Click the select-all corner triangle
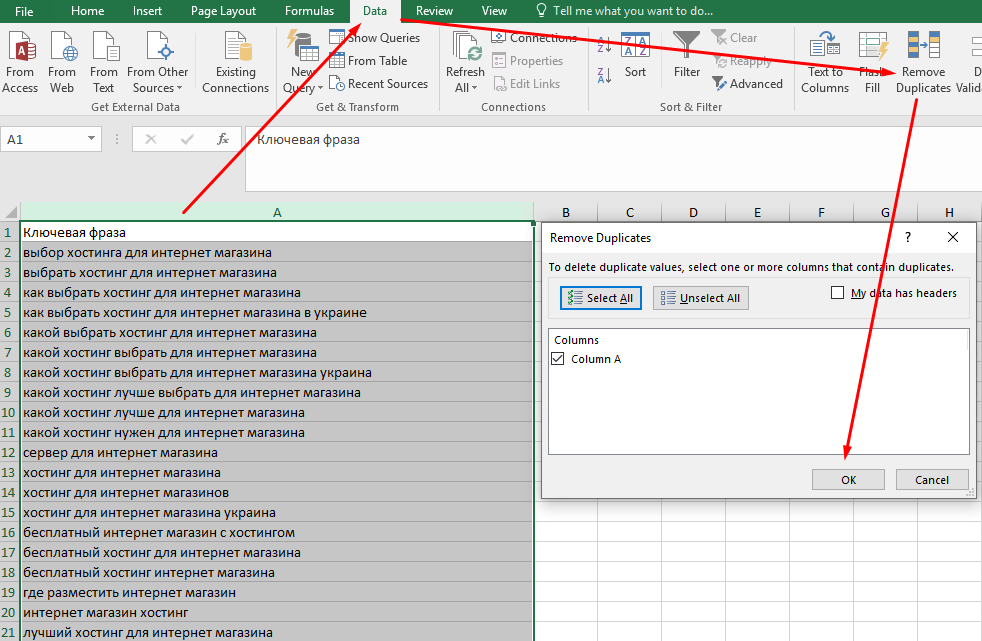The width and height of the screenshot is (982, 641). click(x=11, y=212)
